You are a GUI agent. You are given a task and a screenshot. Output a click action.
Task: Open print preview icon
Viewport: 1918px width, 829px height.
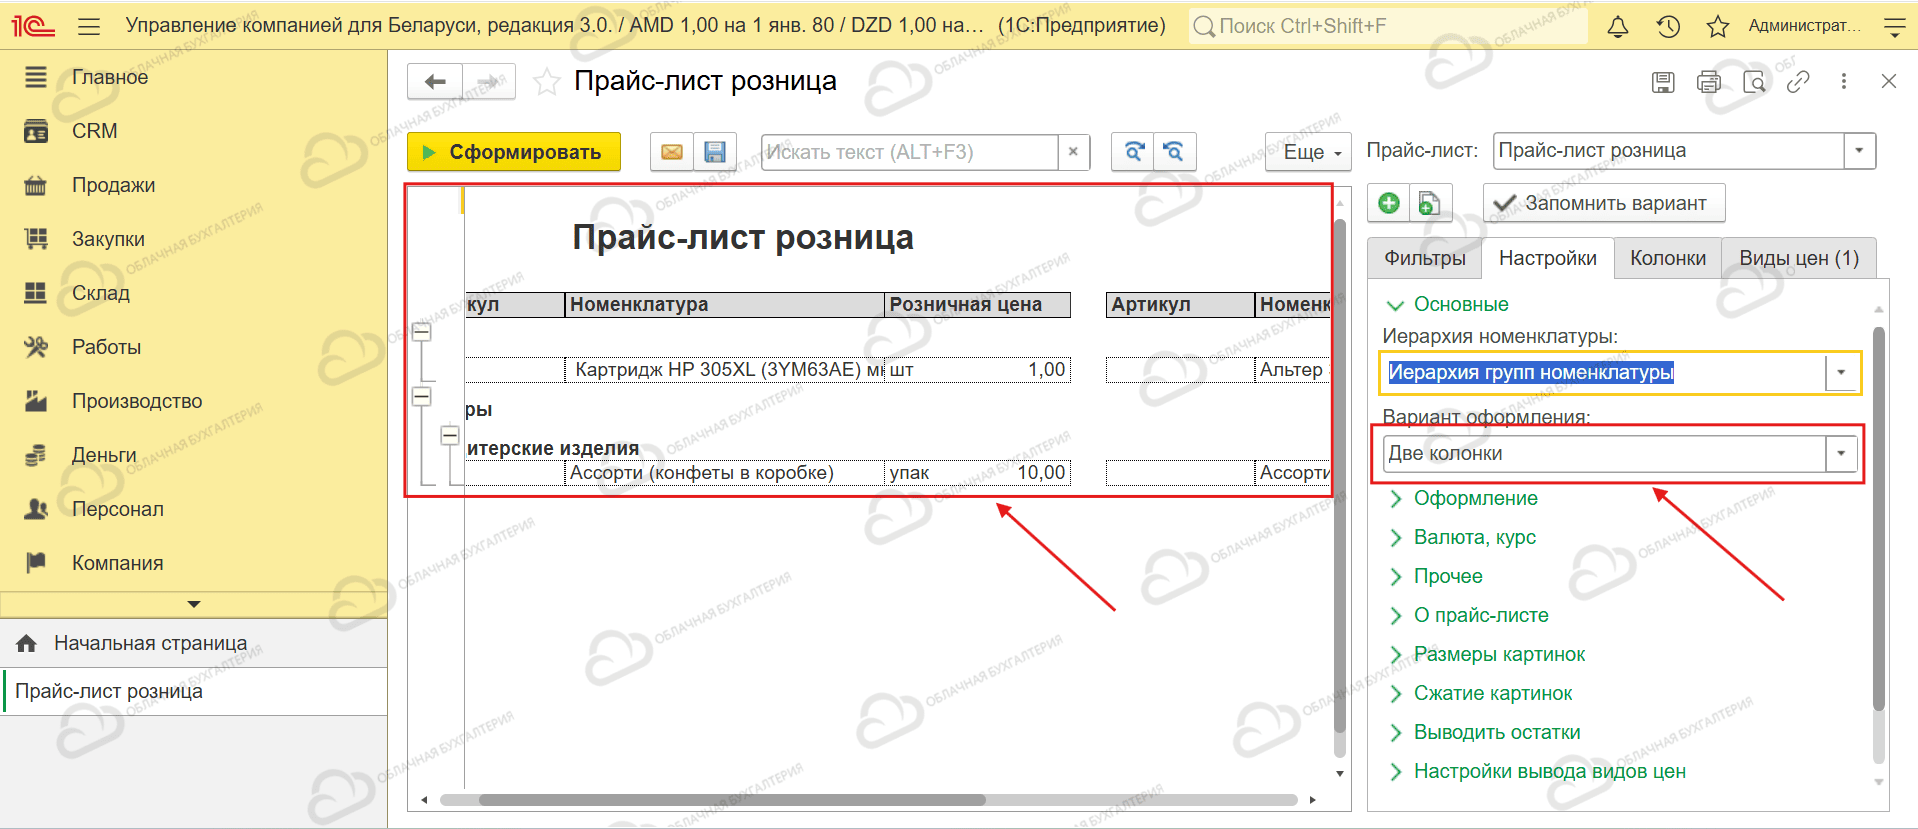[1754, 82]
